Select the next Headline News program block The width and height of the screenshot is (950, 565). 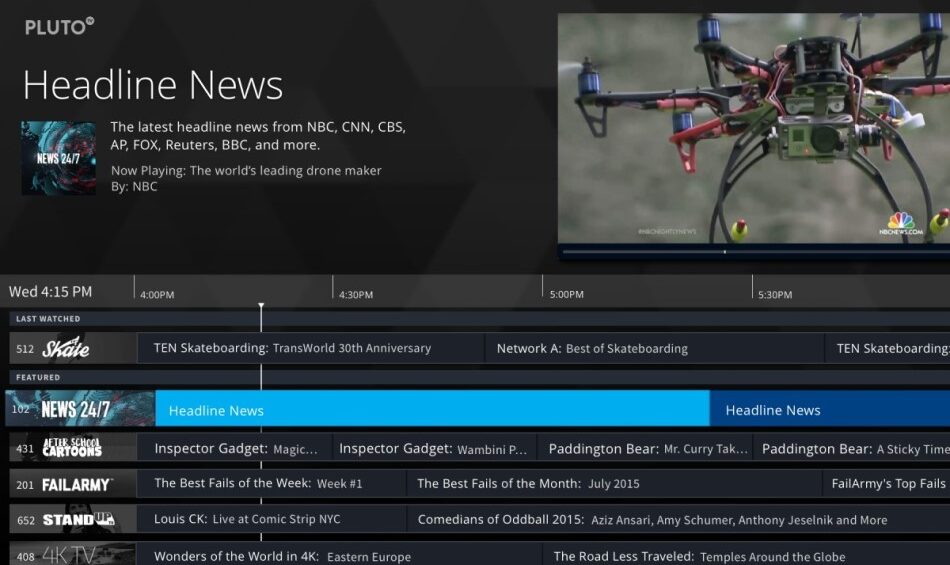coord(830,409)
